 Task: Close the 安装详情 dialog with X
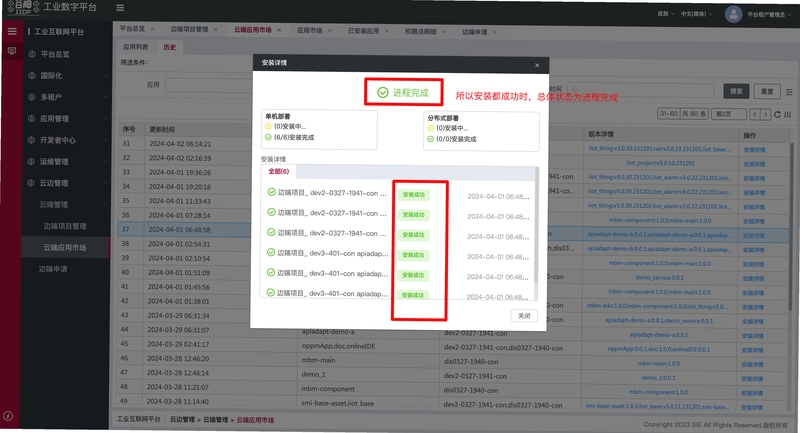point(537,65)
